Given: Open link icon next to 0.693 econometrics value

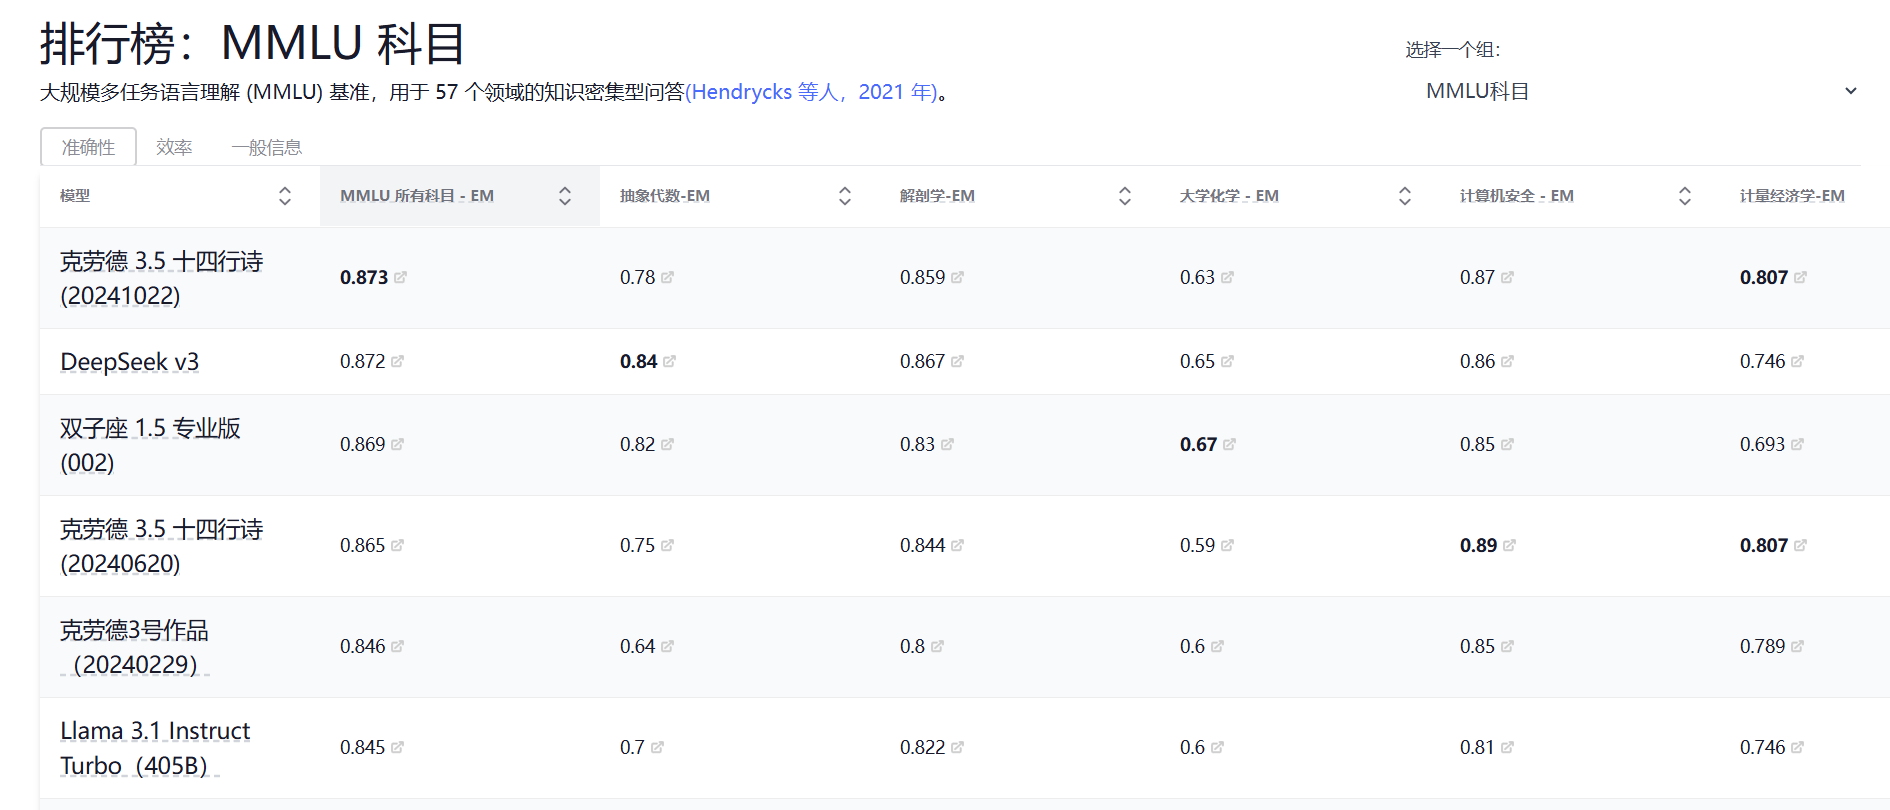Looking at the screenshot, I should [1797, 444].
